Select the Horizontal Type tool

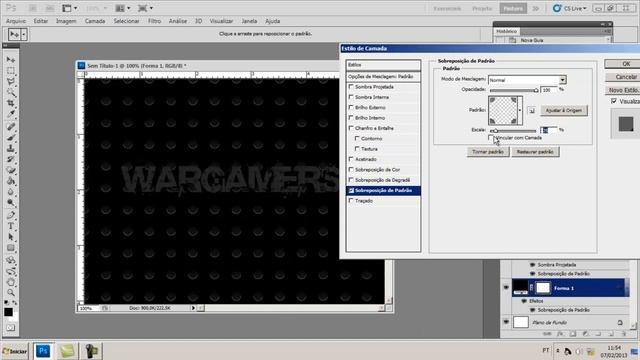point(11,226)
